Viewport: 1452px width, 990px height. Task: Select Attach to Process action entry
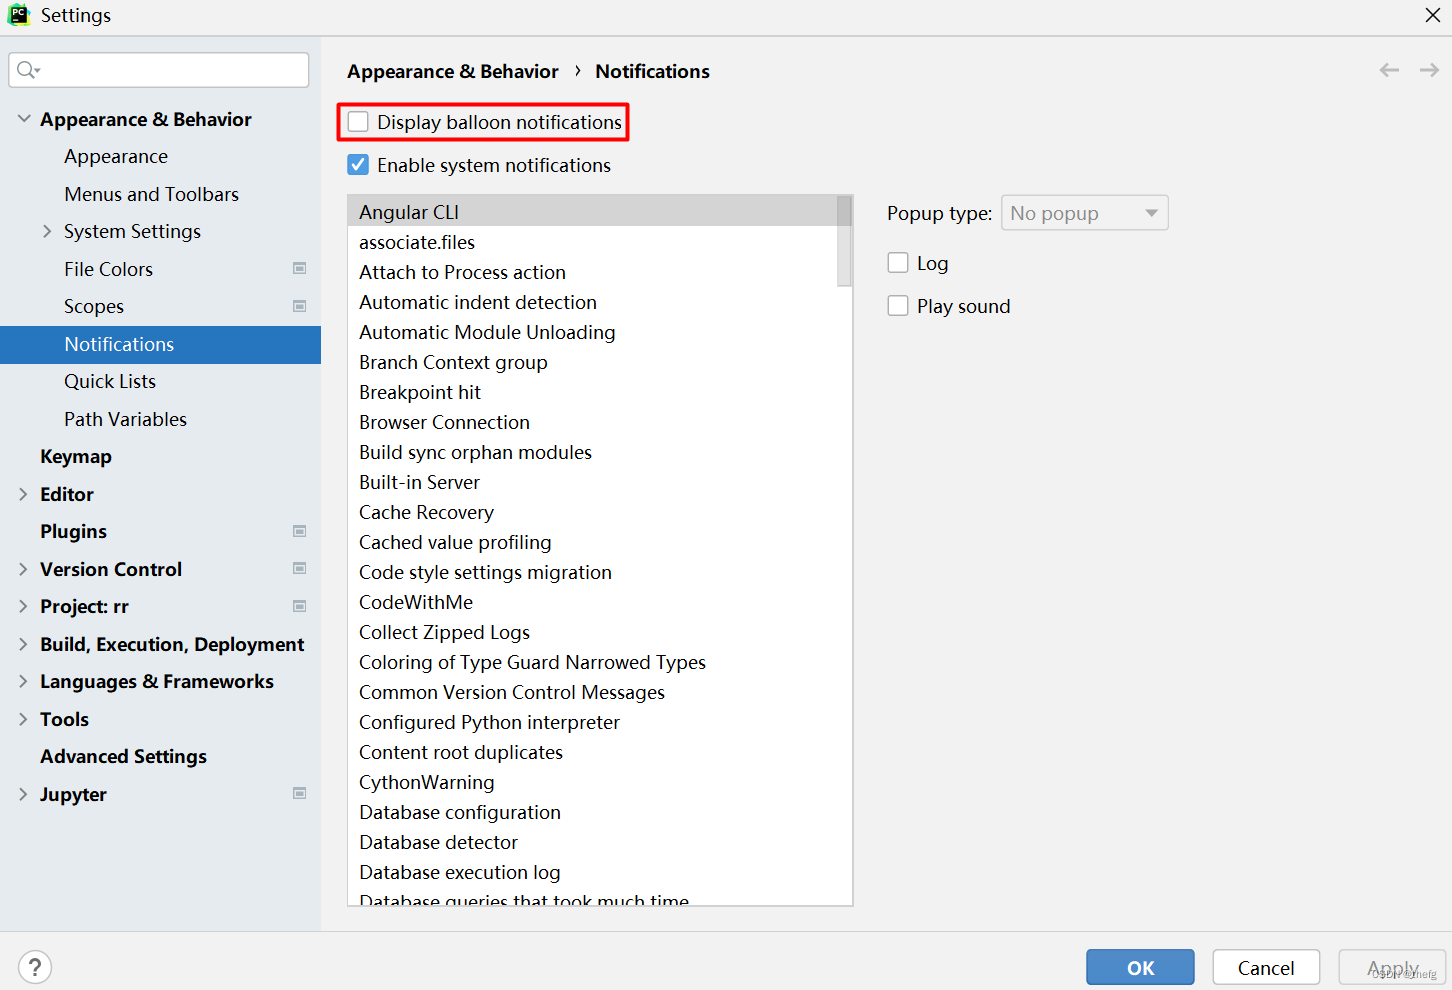tap(593, 272)
